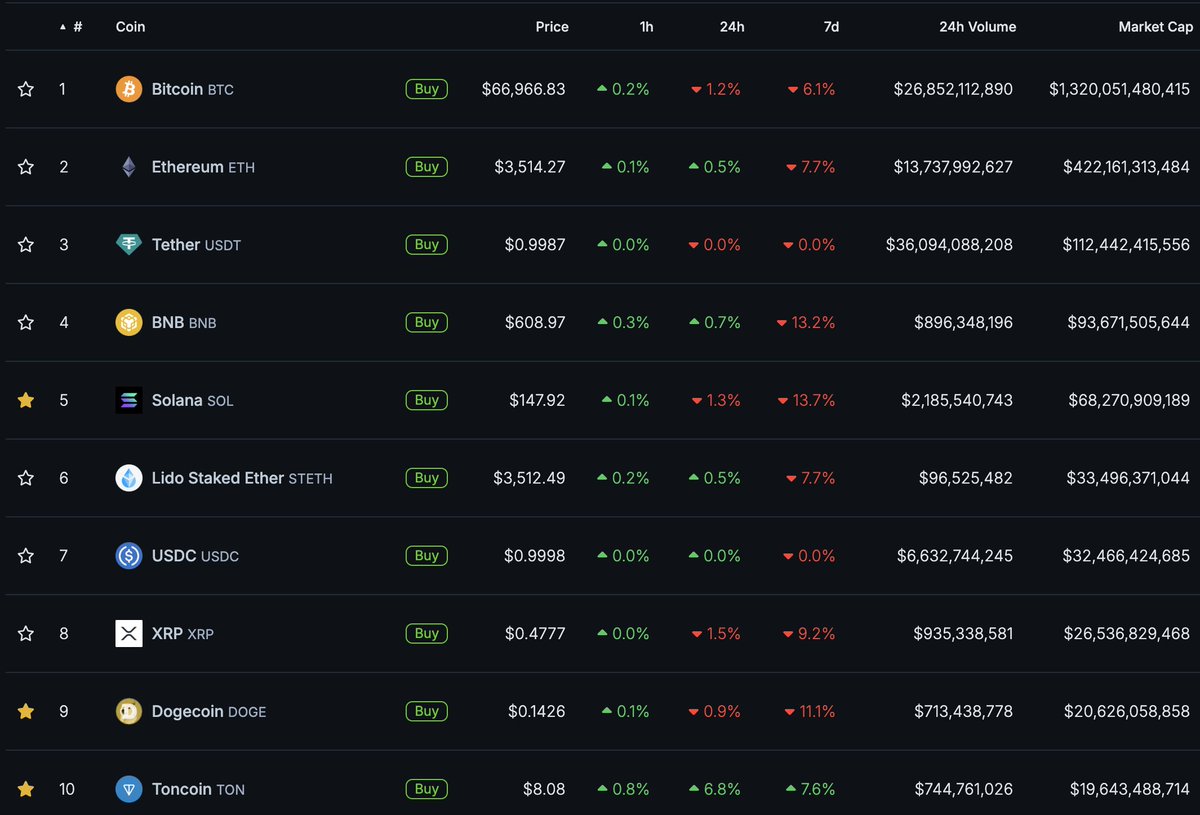Click Solana 7d change 13.7%
This screenshot has height=815, width=1200.
pyautogui.click(x=806, y=400)
